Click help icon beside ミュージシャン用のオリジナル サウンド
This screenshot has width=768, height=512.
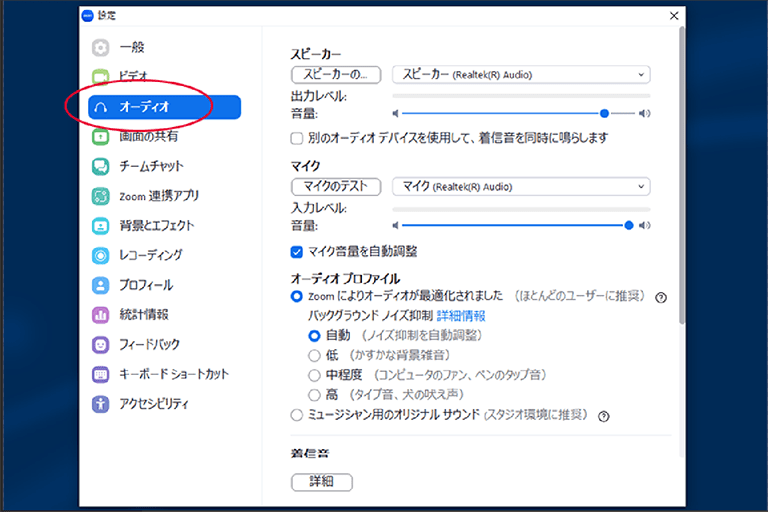(x=603, y=416)
